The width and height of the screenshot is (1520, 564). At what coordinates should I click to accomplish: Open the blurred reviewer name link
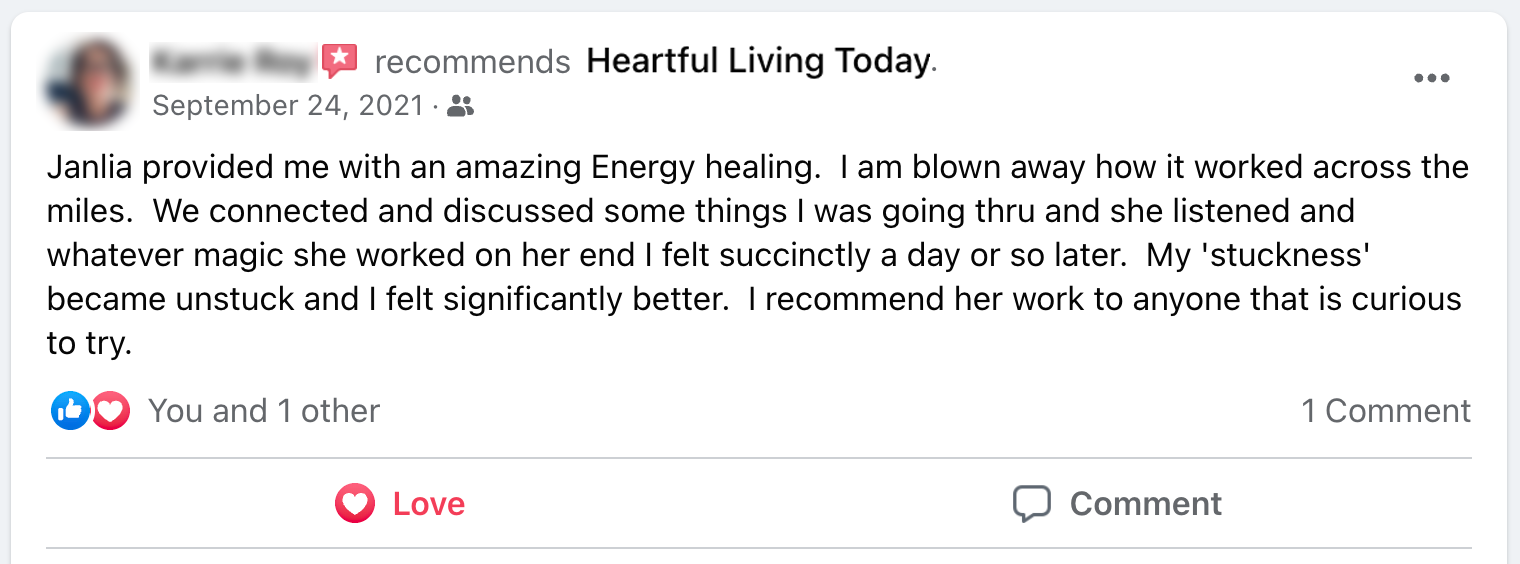click(x=232, y=62)
